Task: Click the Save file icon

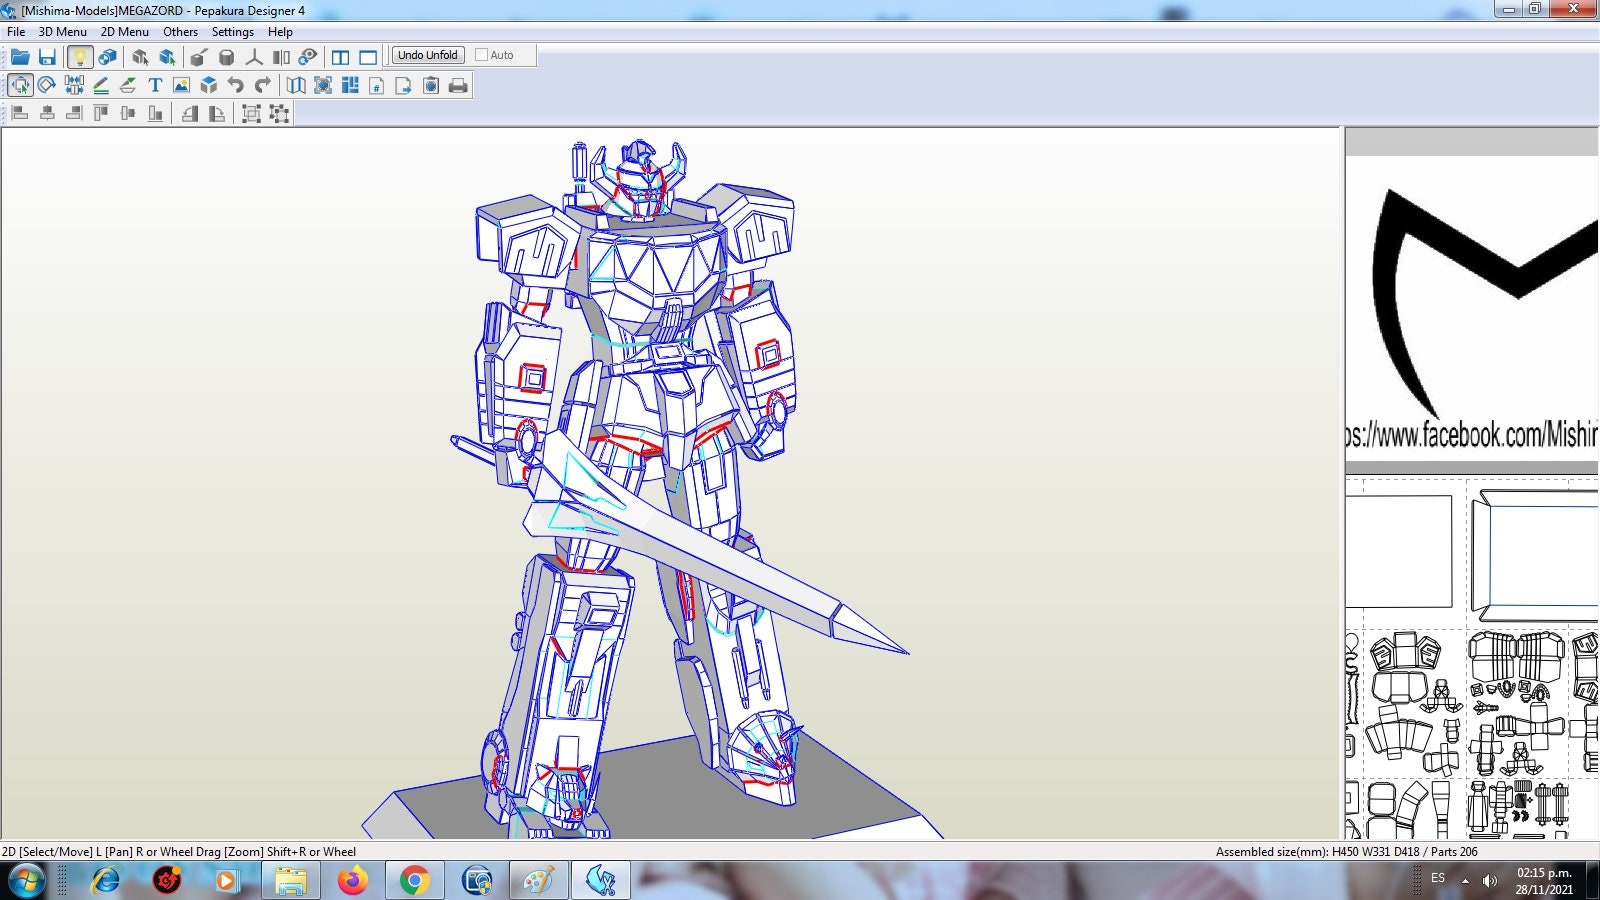Action: (x=49, y=57)
